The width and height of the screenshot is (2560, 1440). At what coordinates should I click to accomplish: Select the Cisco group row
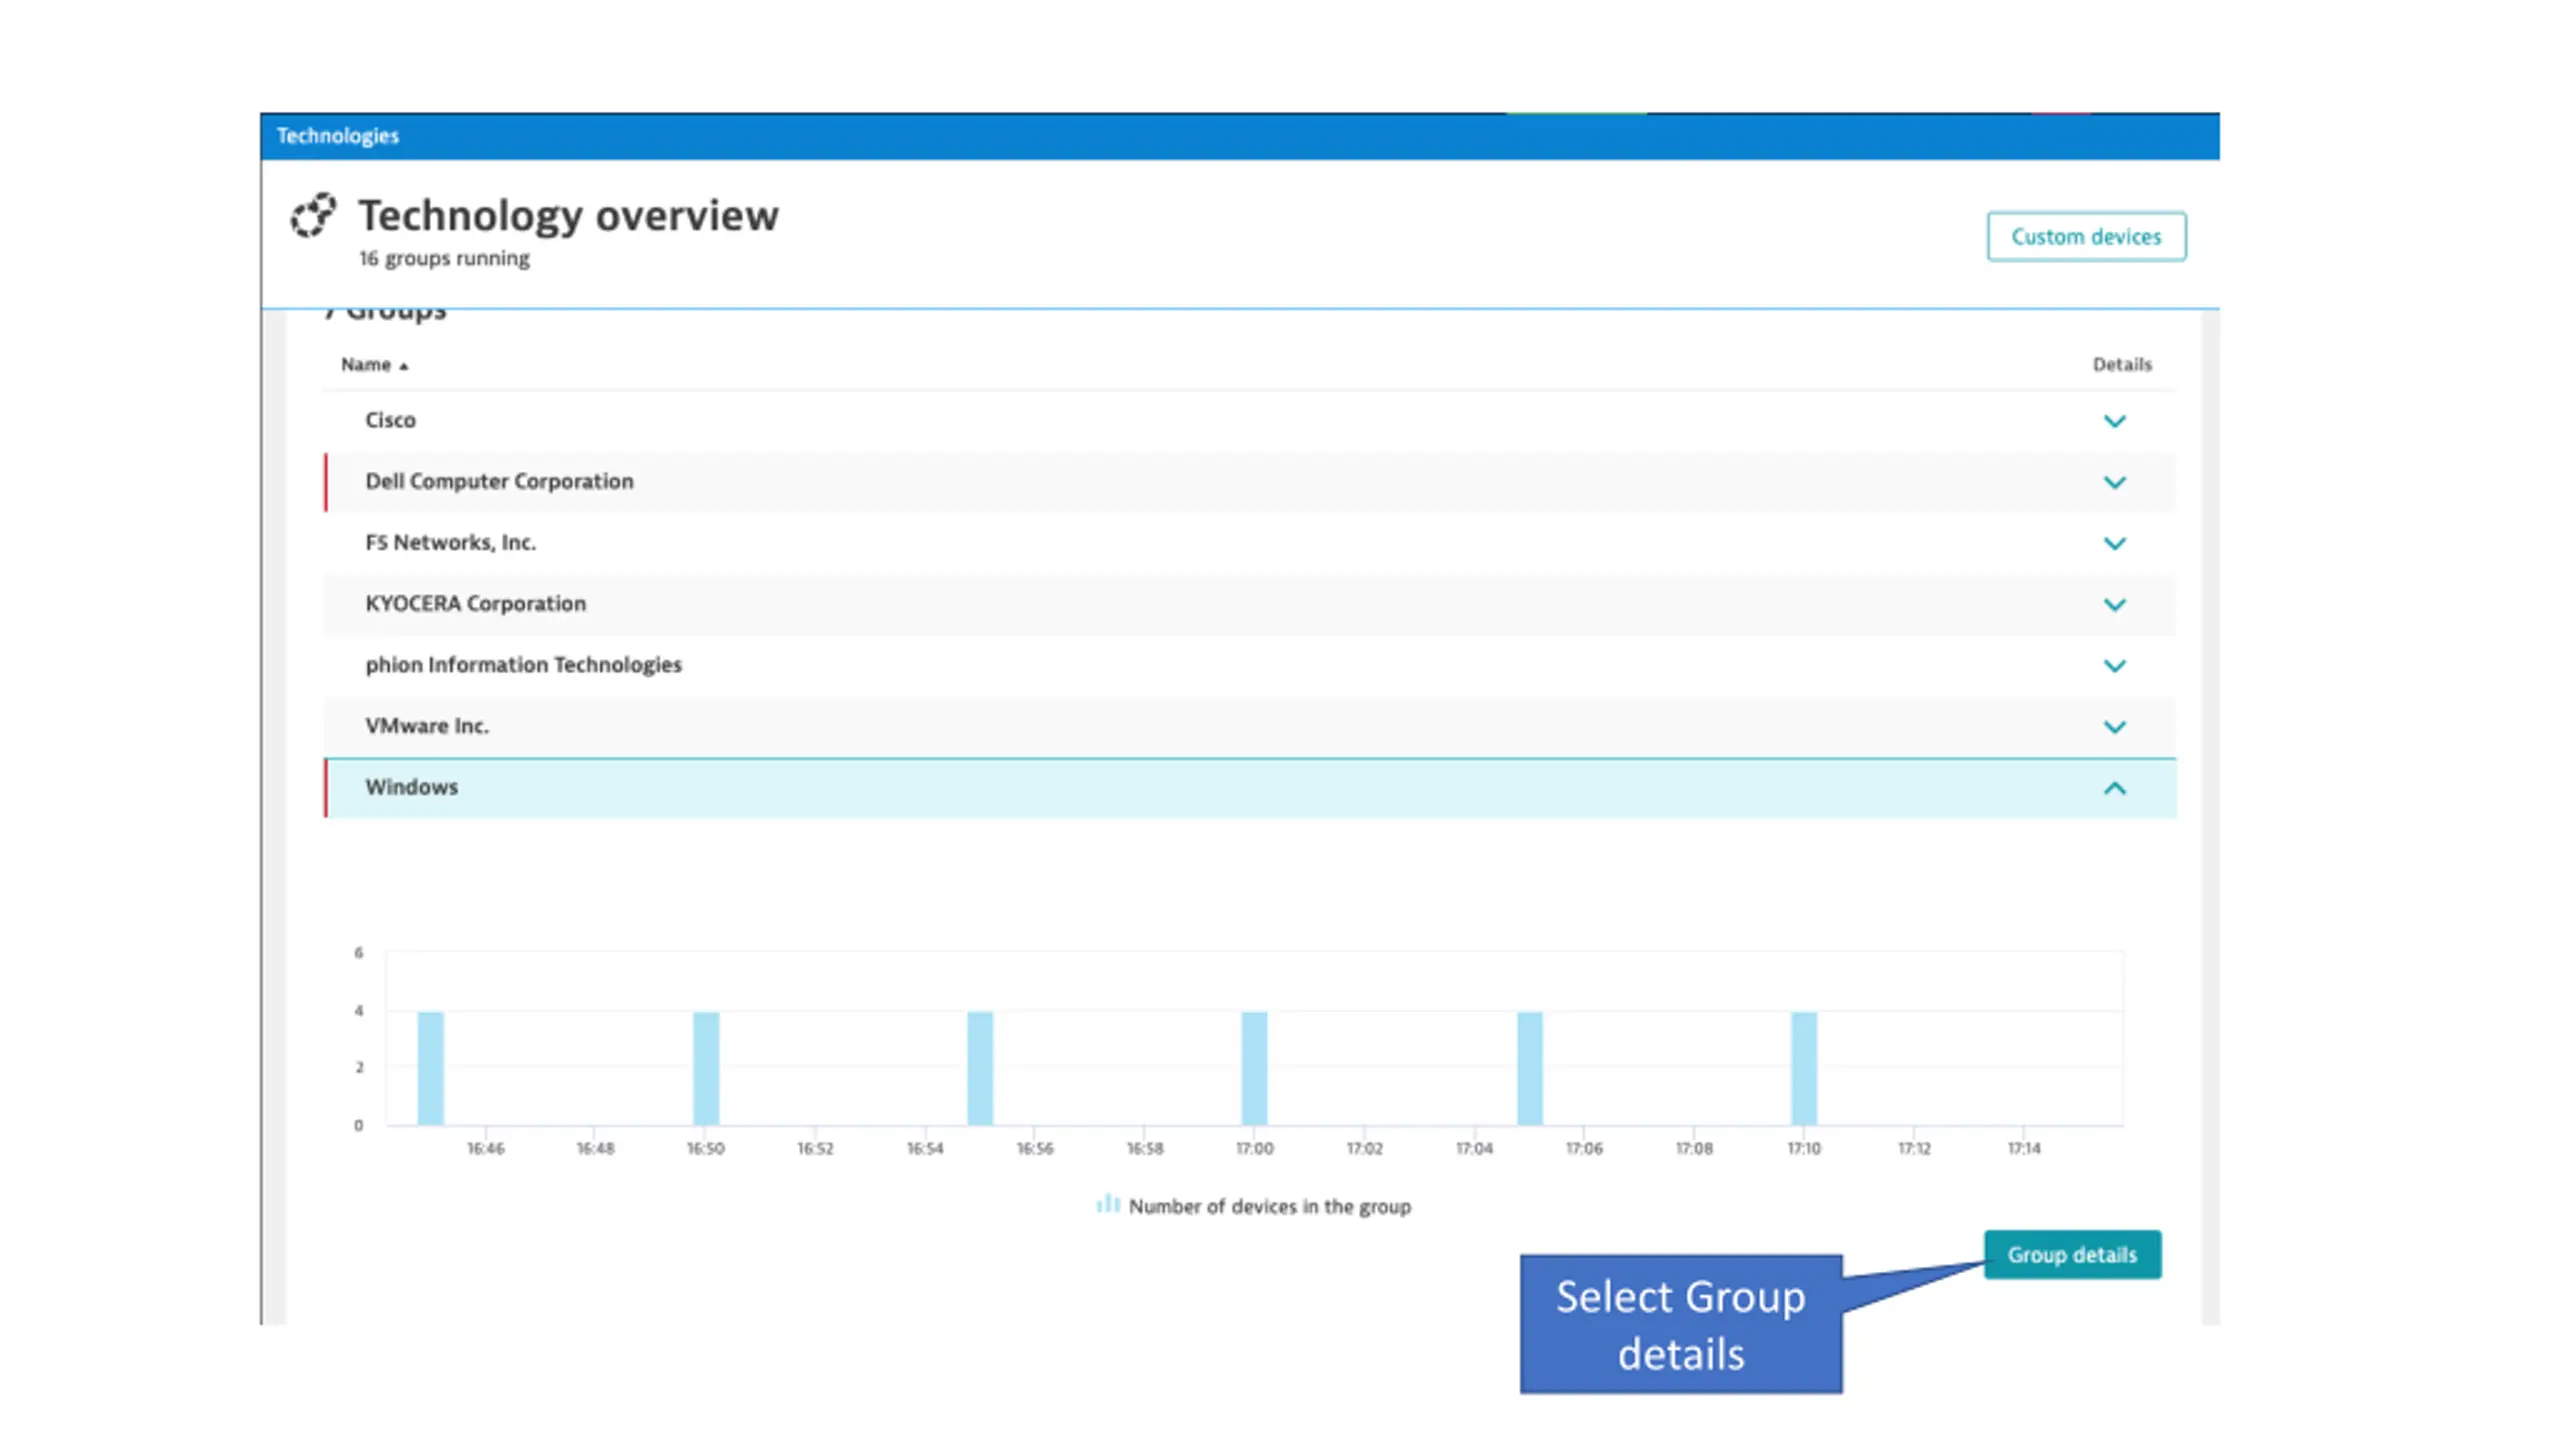click(x=390, y=420)
